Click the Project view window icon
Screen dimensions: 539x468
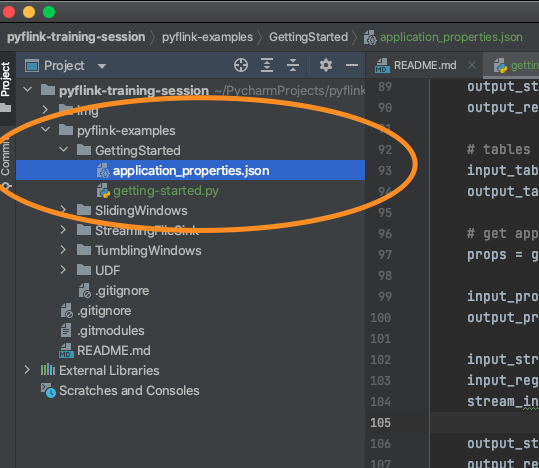[32, 65]
